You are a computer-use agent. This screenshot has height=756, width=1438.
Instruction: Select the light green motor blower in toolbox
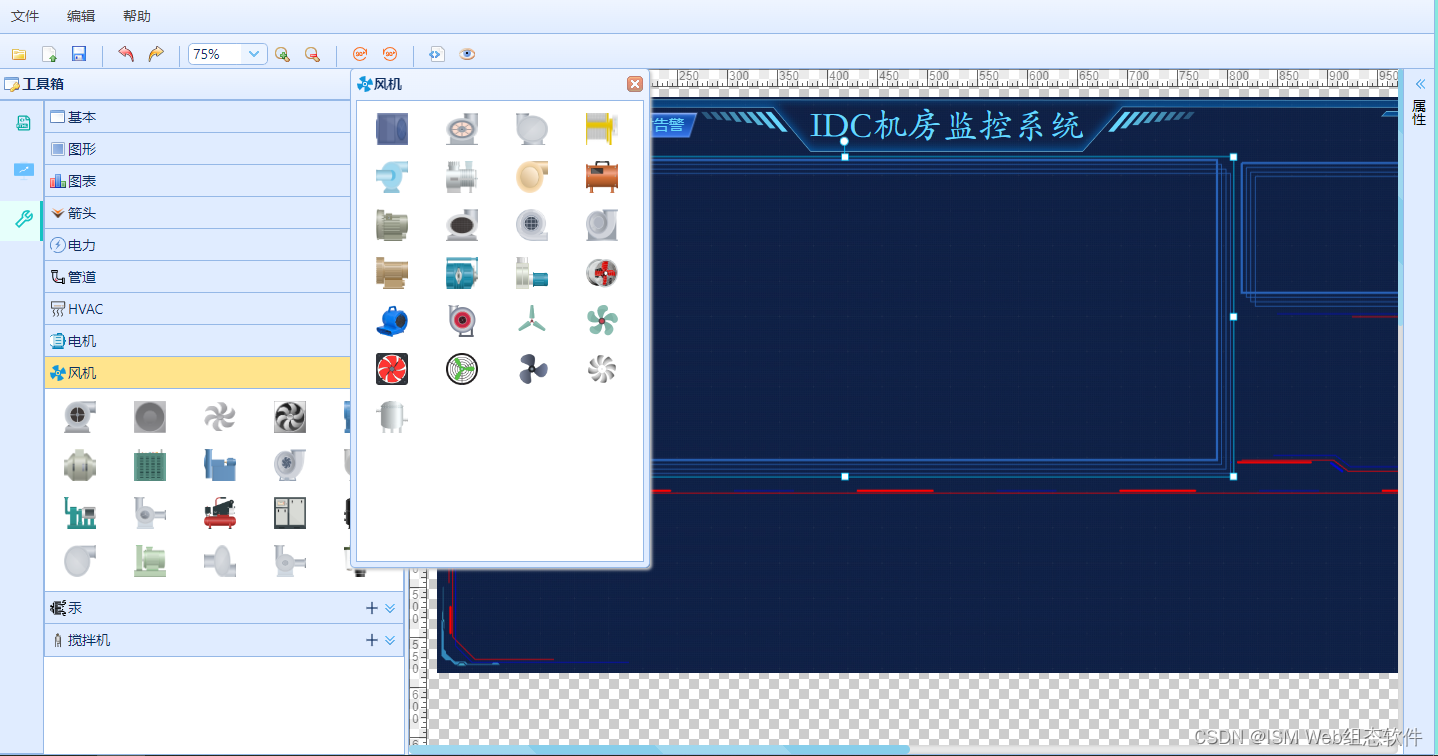tap(150, 561)
